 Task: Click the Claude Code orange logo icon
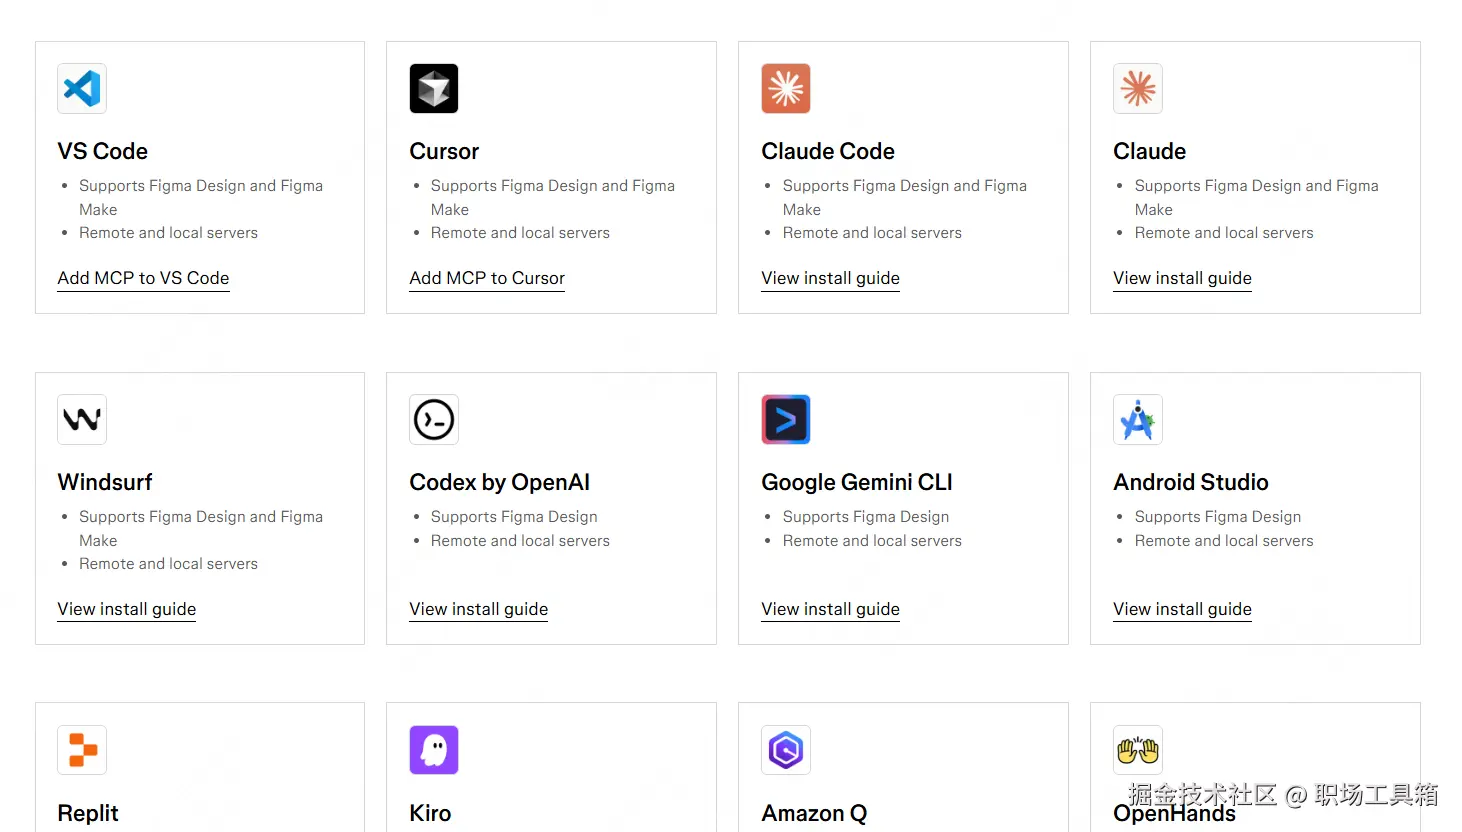tap(786, 89)
